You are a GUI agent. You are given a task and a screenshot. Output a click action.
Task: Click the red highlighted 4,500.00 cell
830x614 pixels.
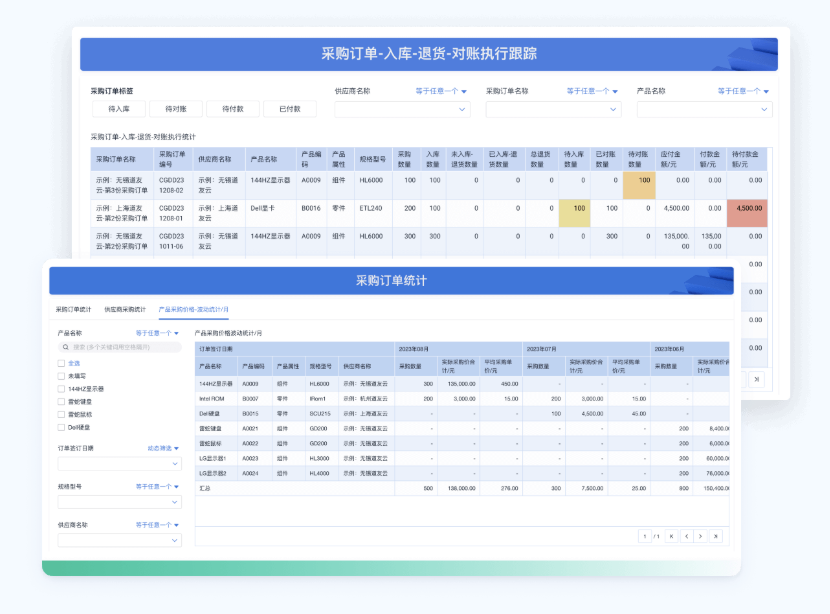[745, 209]
